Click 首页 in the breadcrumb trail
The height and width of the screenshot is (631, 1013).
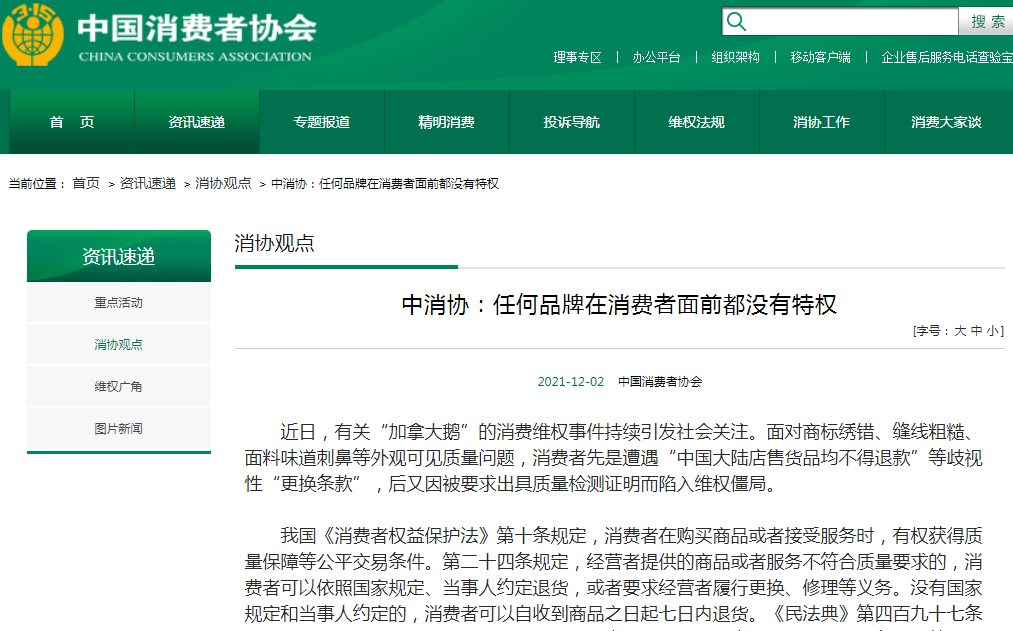[86, 184]
